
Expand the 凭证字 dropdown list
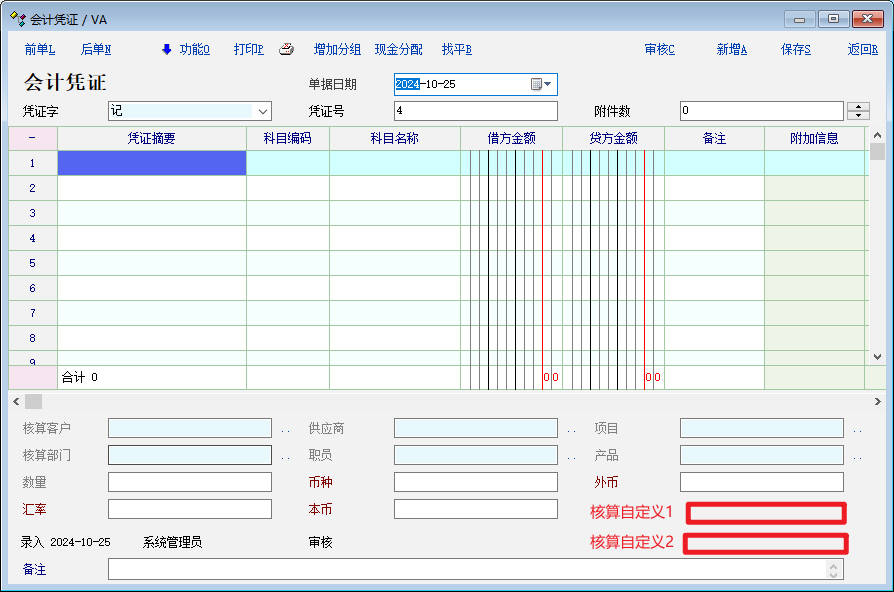pos(263,111)
